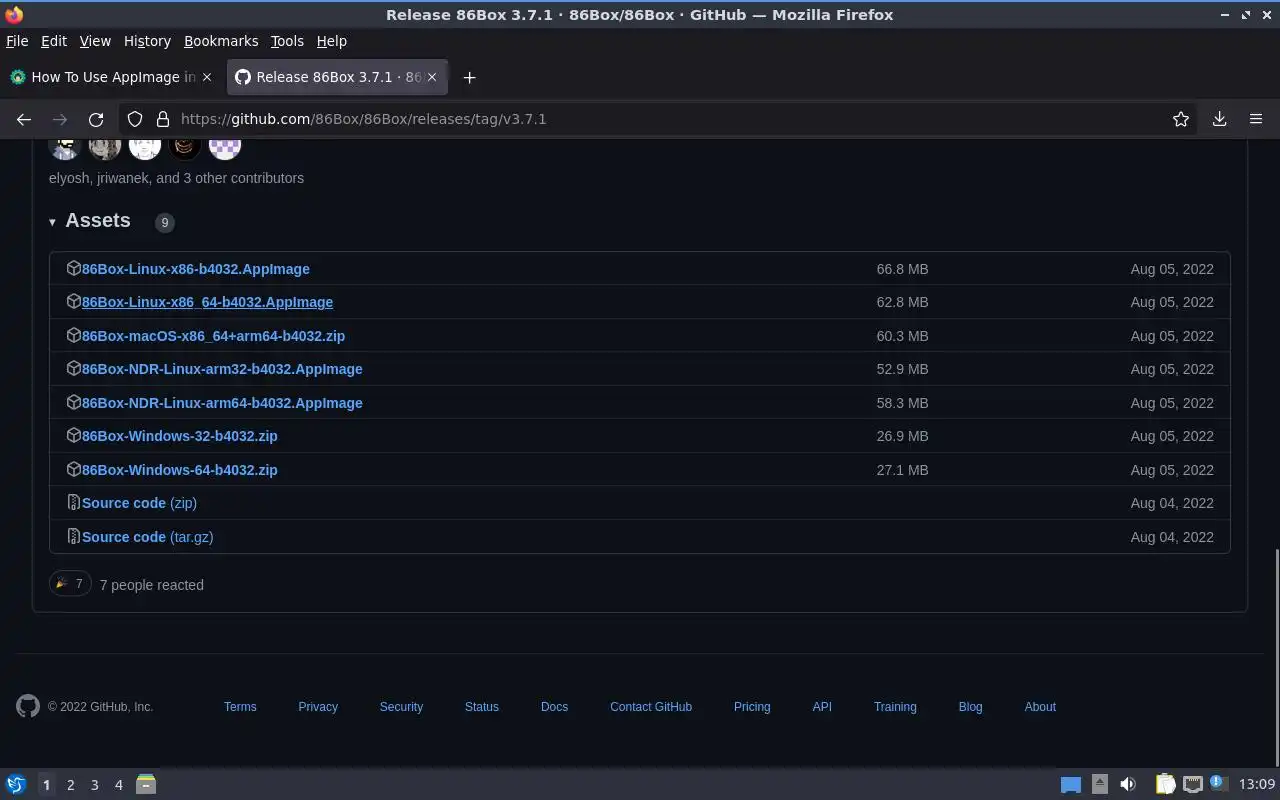
Task: Select the Release 86Box 3.7.1 tab
Action: [338, 77]
